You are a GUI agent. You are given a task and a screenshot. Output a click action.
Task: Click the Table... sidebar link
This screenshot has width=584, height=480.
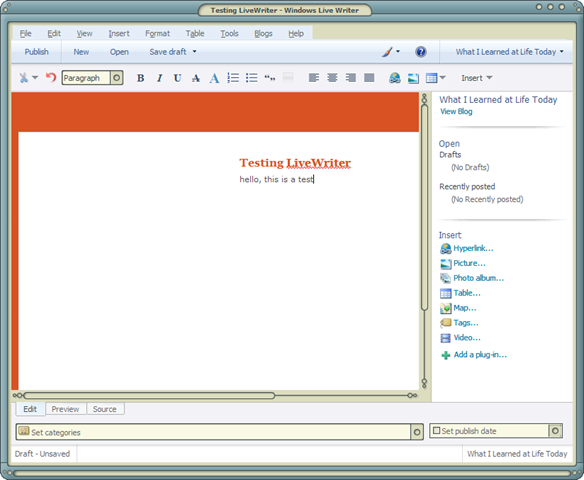coord(467,293)
